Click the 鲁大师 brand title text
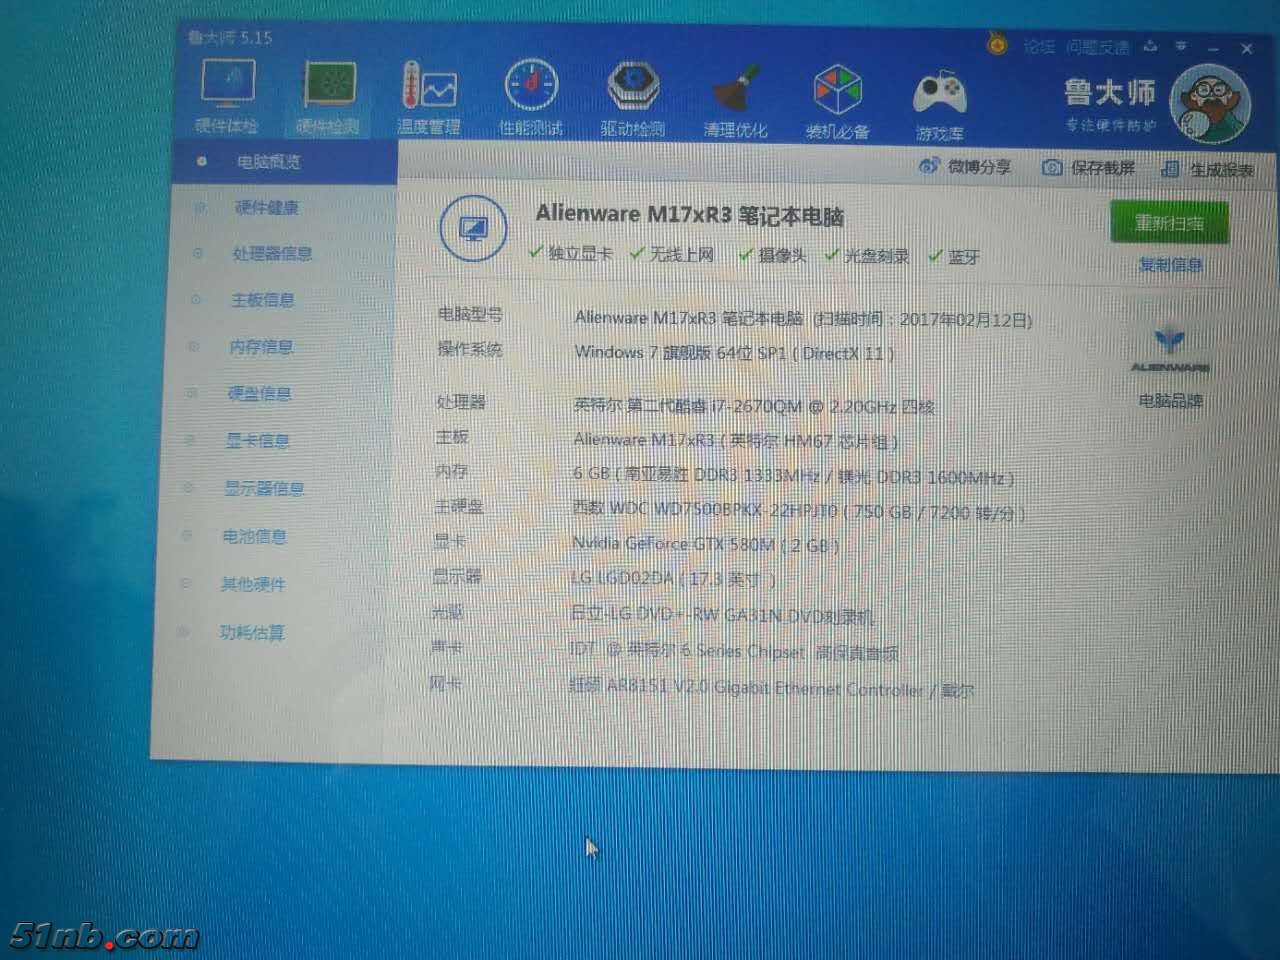This screenshot has height=960, width=1280. [x=1109, y=93]
